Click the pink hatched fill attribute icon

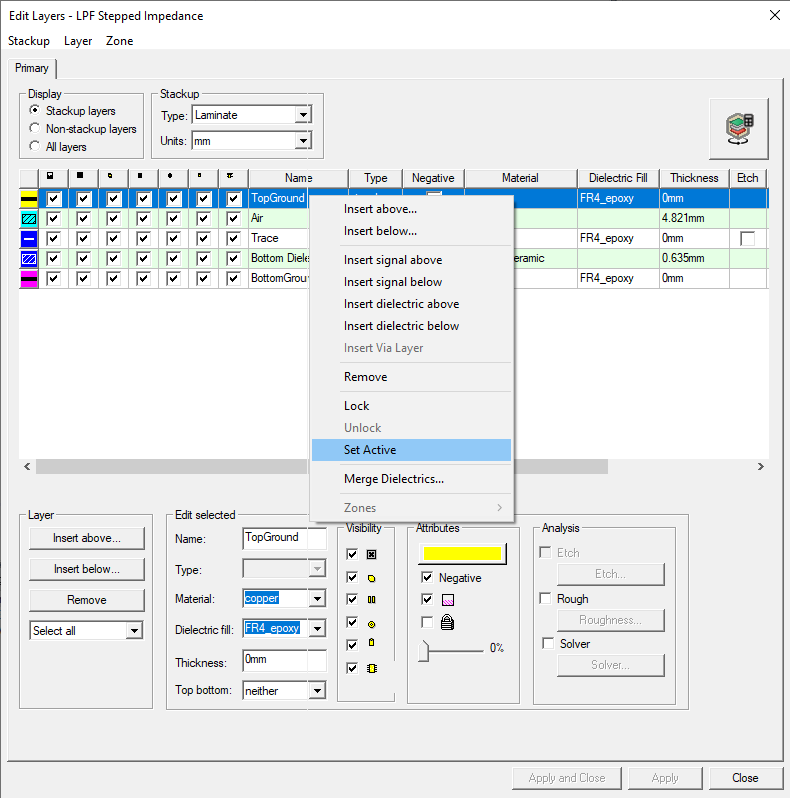click(x=448, y=600)
